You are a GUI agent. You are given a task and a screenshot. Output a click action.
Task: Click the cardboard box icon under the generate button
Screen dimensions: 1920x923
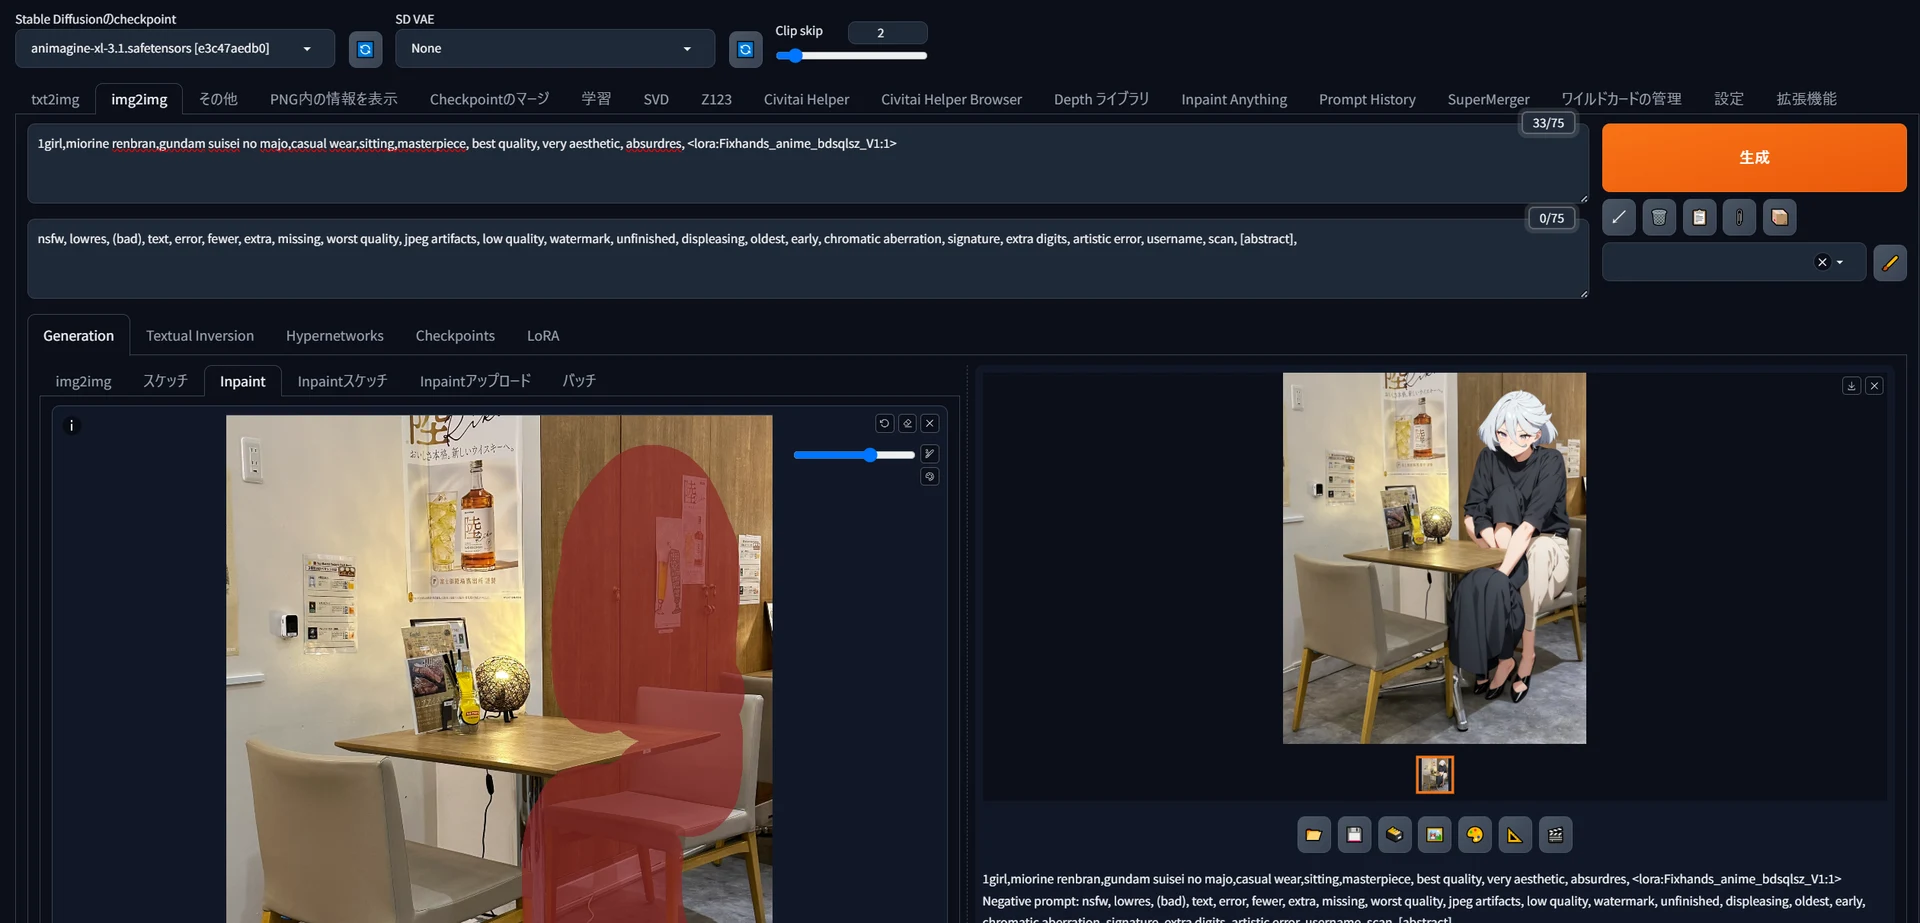[x=1780, y=217]
